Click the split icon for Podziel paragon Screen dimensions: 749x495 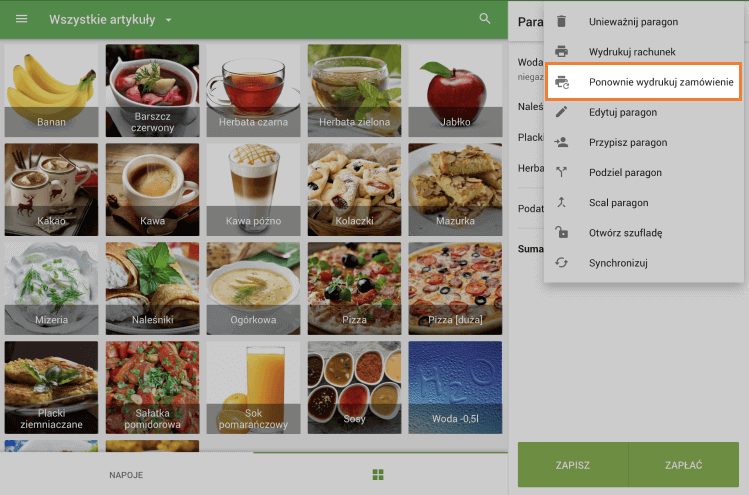[562, 172]
